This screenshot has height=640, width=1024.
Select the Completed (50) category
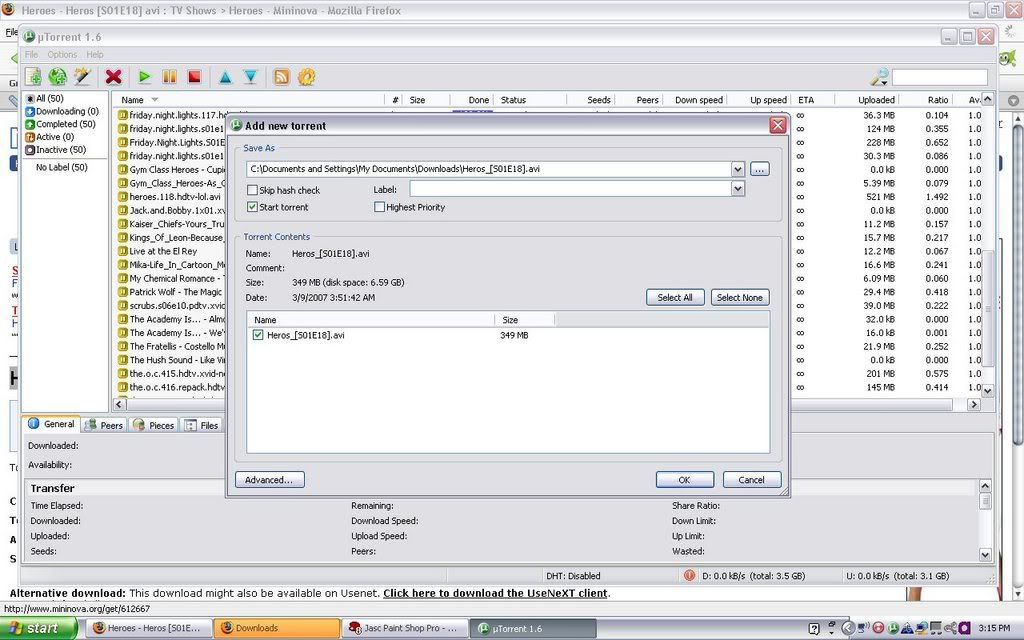60,123
